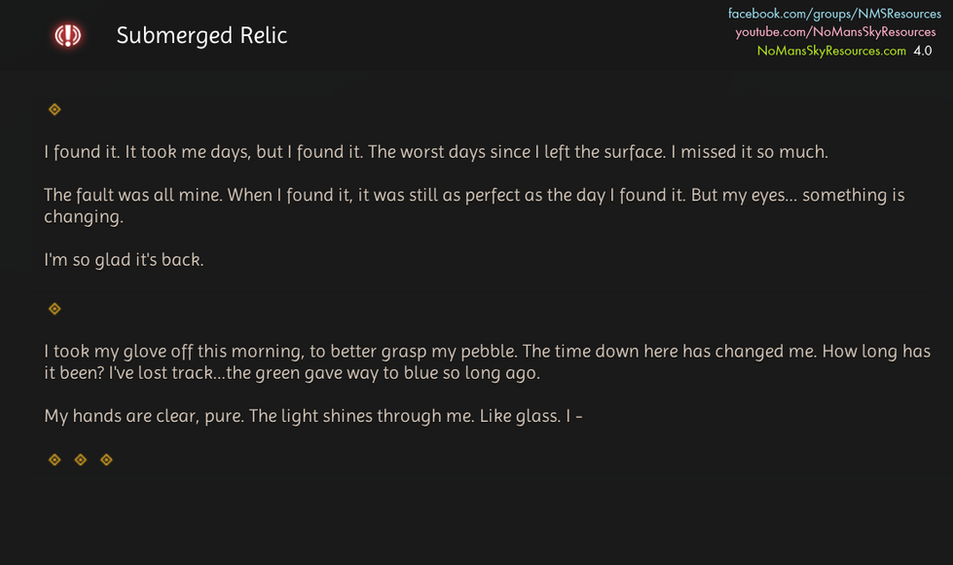Screen dimensions: 953x565
Task: Click the Submerged Relic title
Action: point(201,36)
